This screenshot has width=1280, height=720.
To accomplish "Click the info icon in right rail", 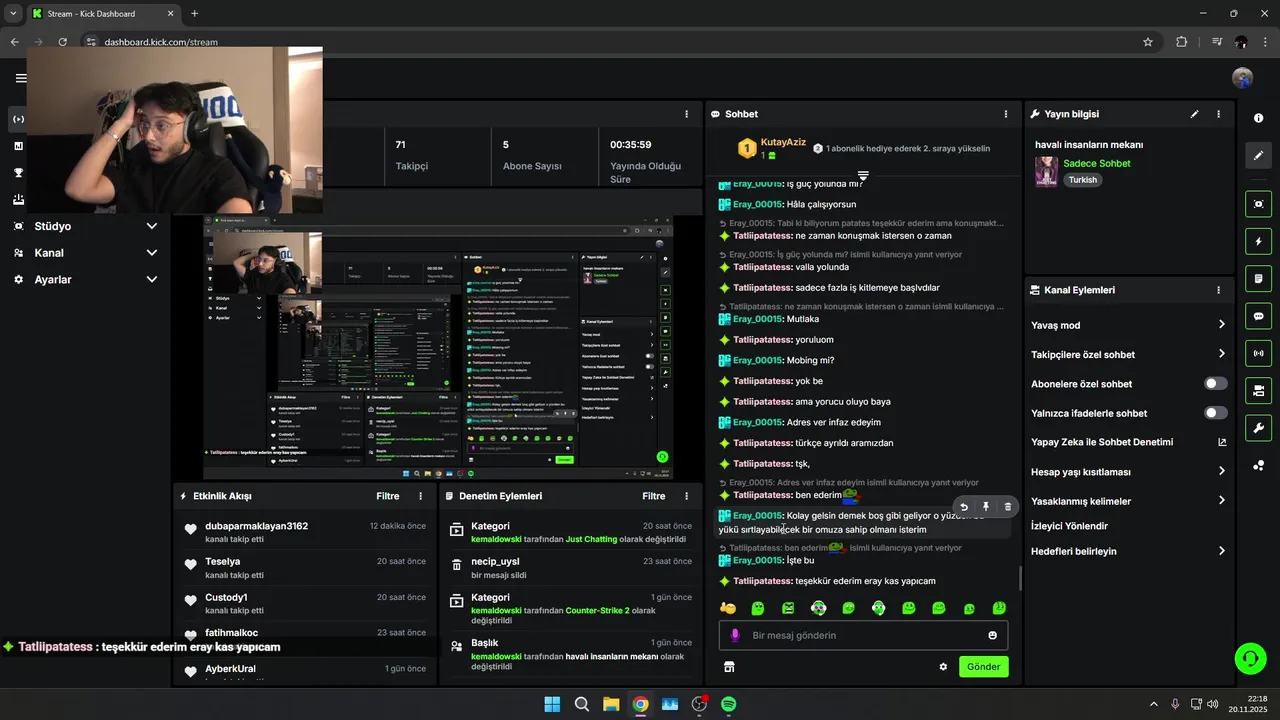I will (x=1258, y=118).
